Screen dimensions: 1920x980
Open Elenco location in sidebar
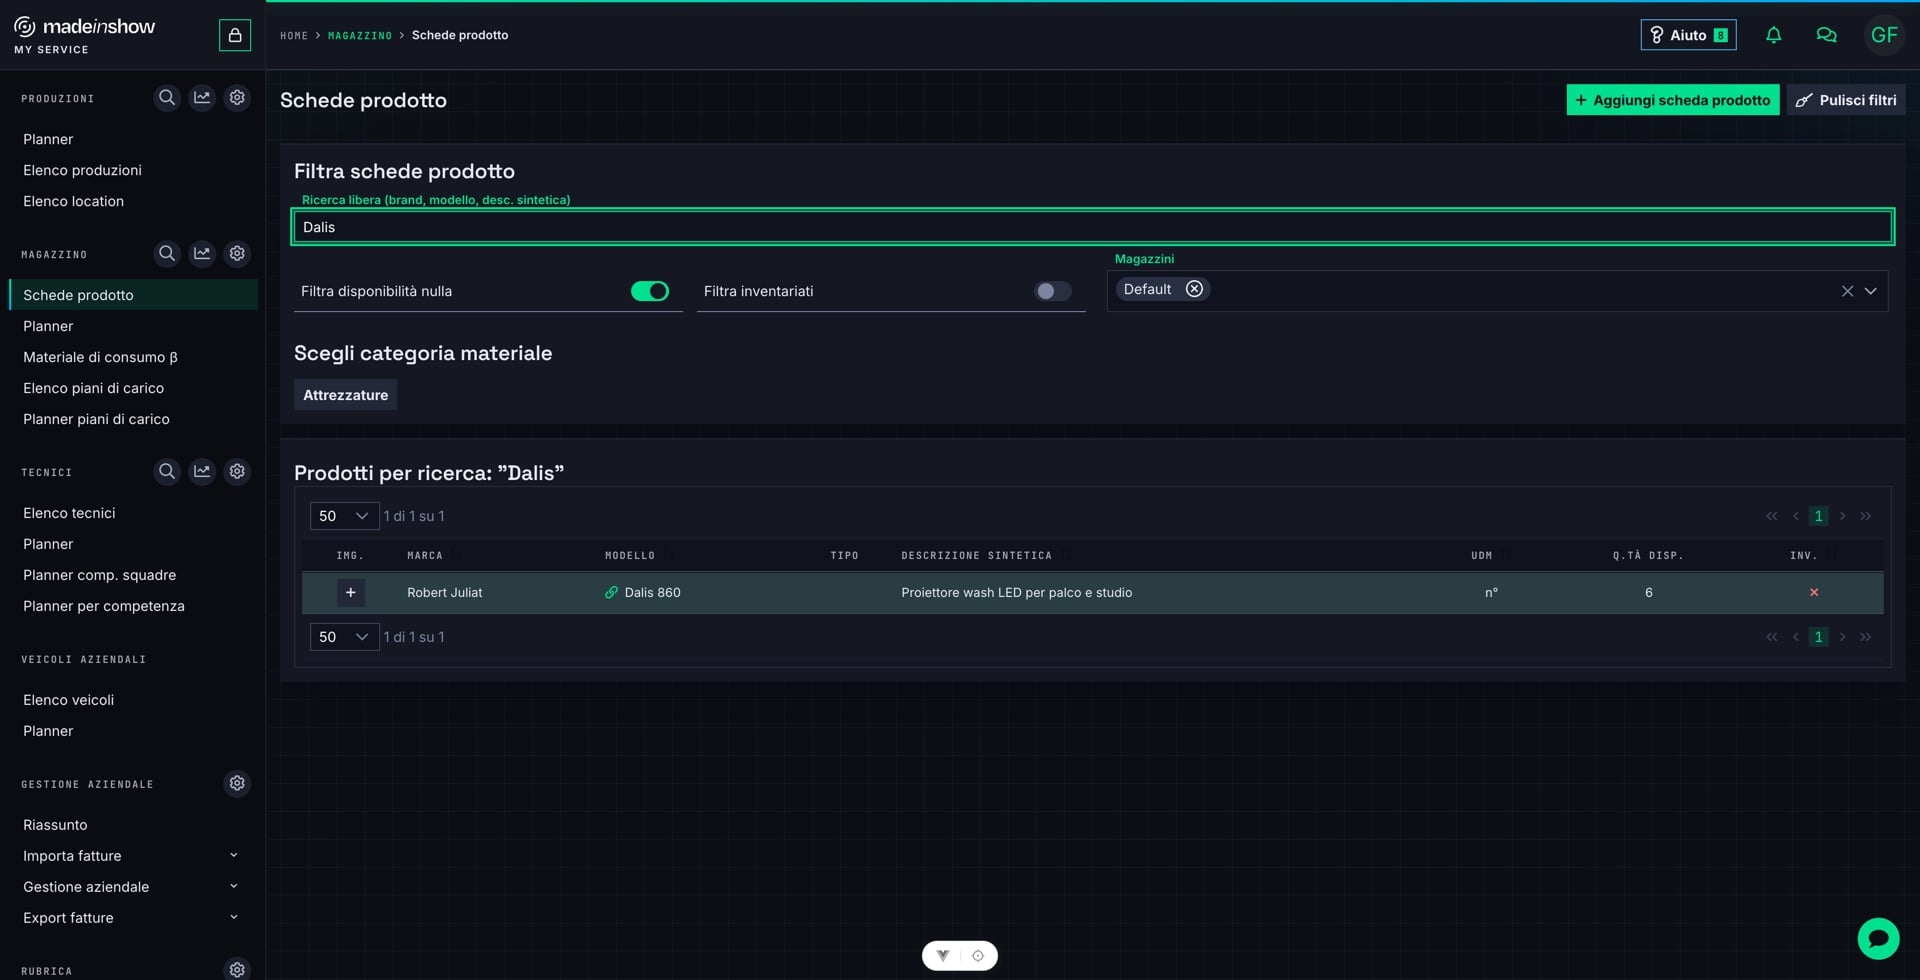(73, 201)
